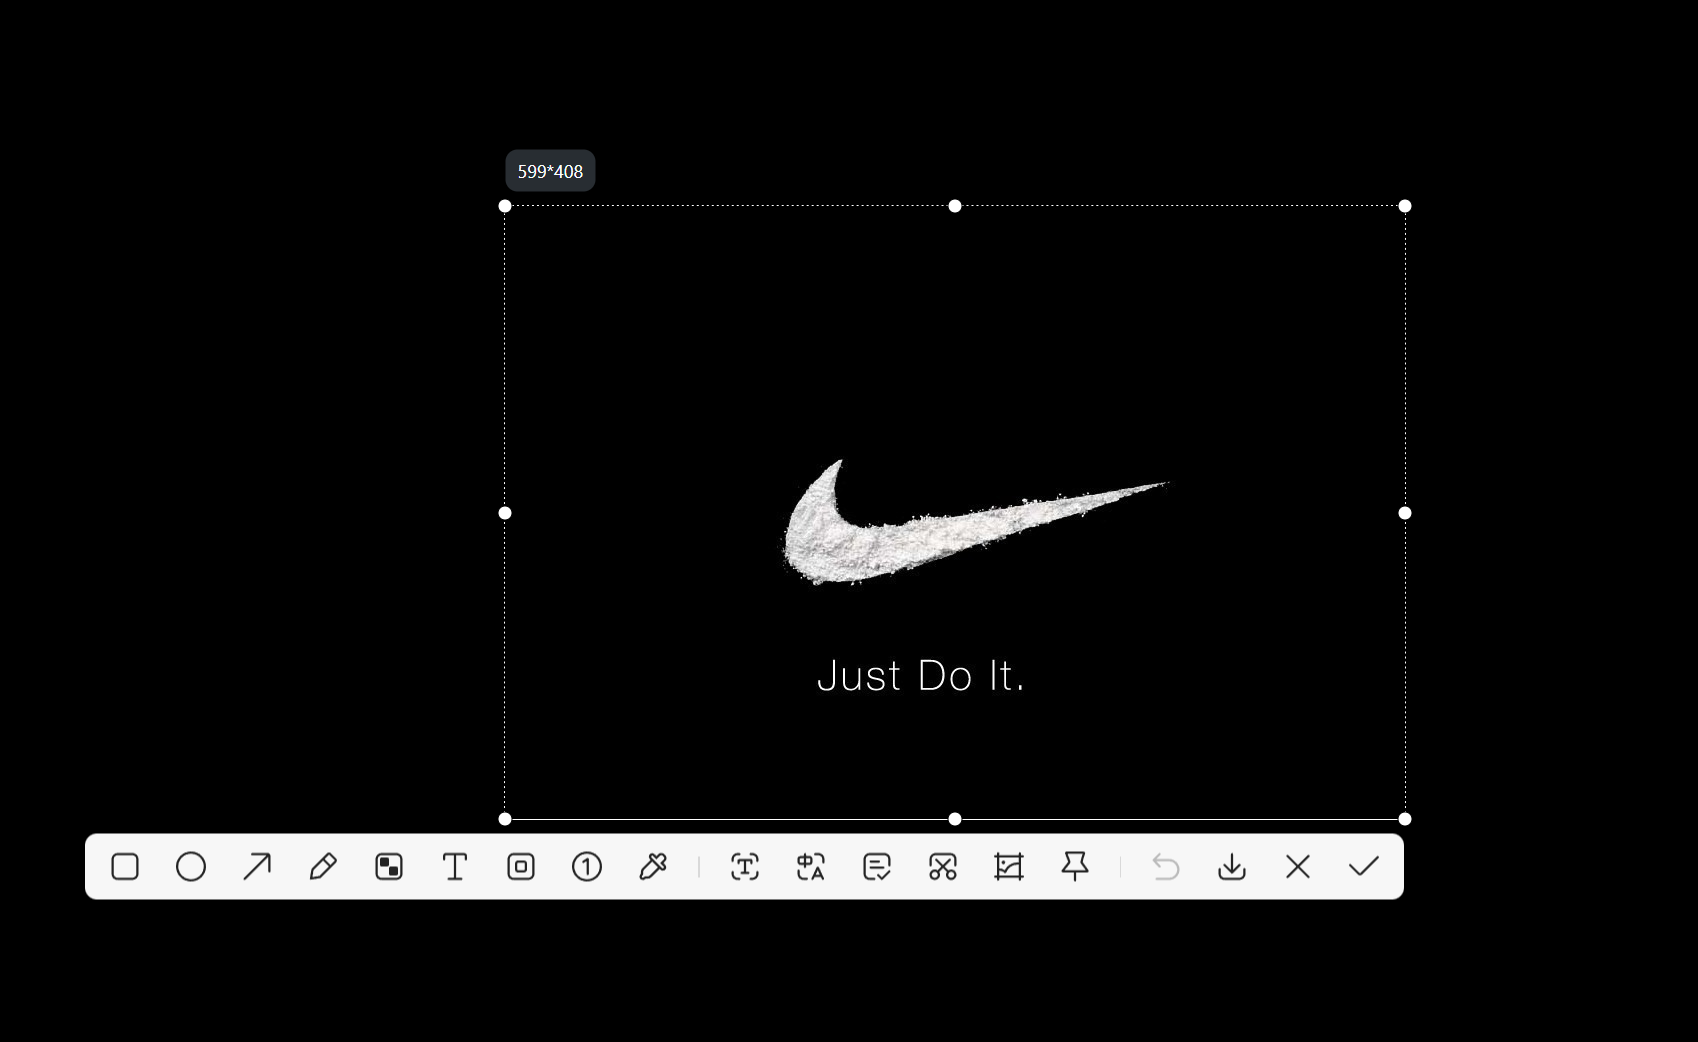Cancel the screenshot with X

click(1298, 866)
